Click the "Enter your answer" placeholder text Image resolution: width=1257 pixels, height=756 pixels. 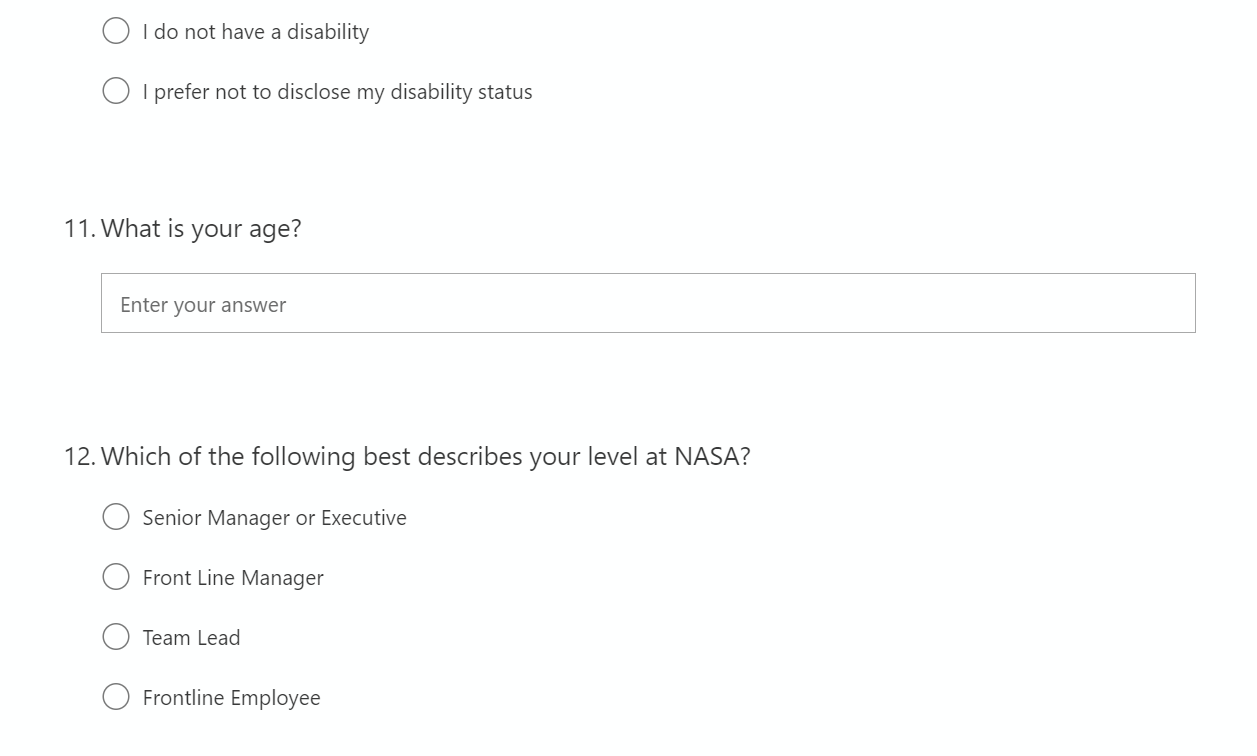coord(203,305)
